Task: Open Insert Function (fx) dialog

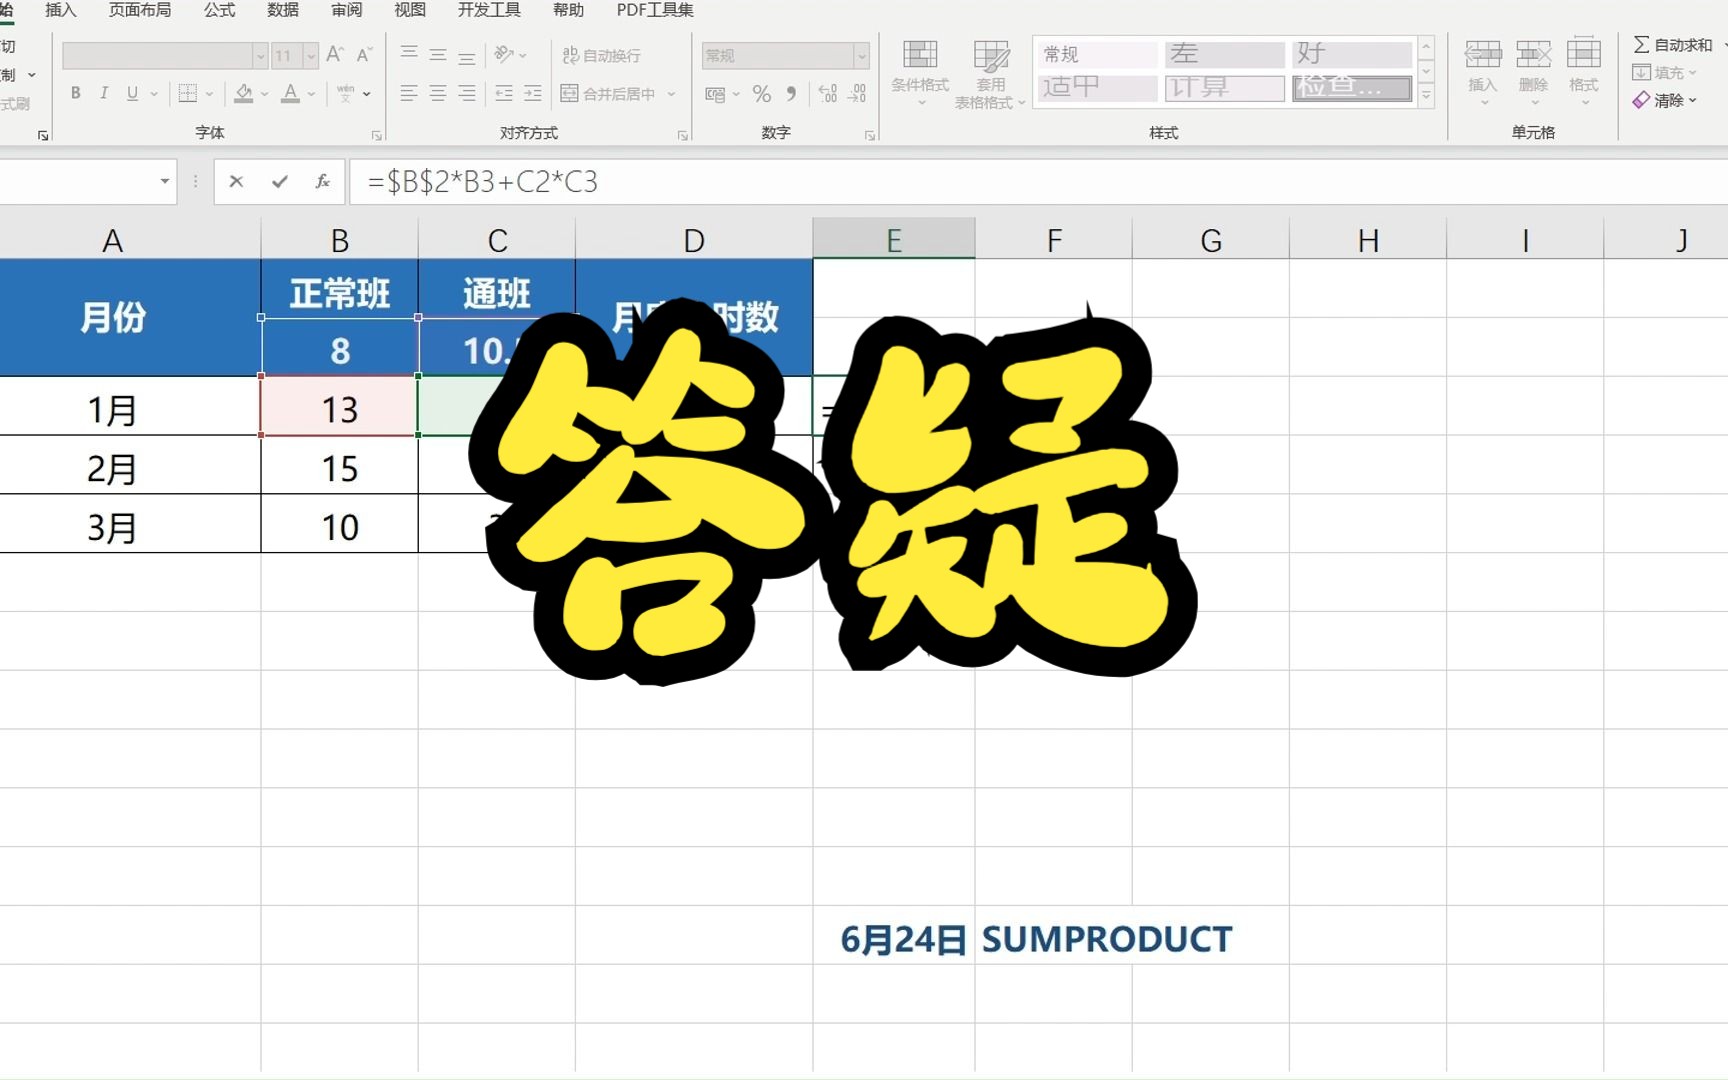Action: pos(322,182)
